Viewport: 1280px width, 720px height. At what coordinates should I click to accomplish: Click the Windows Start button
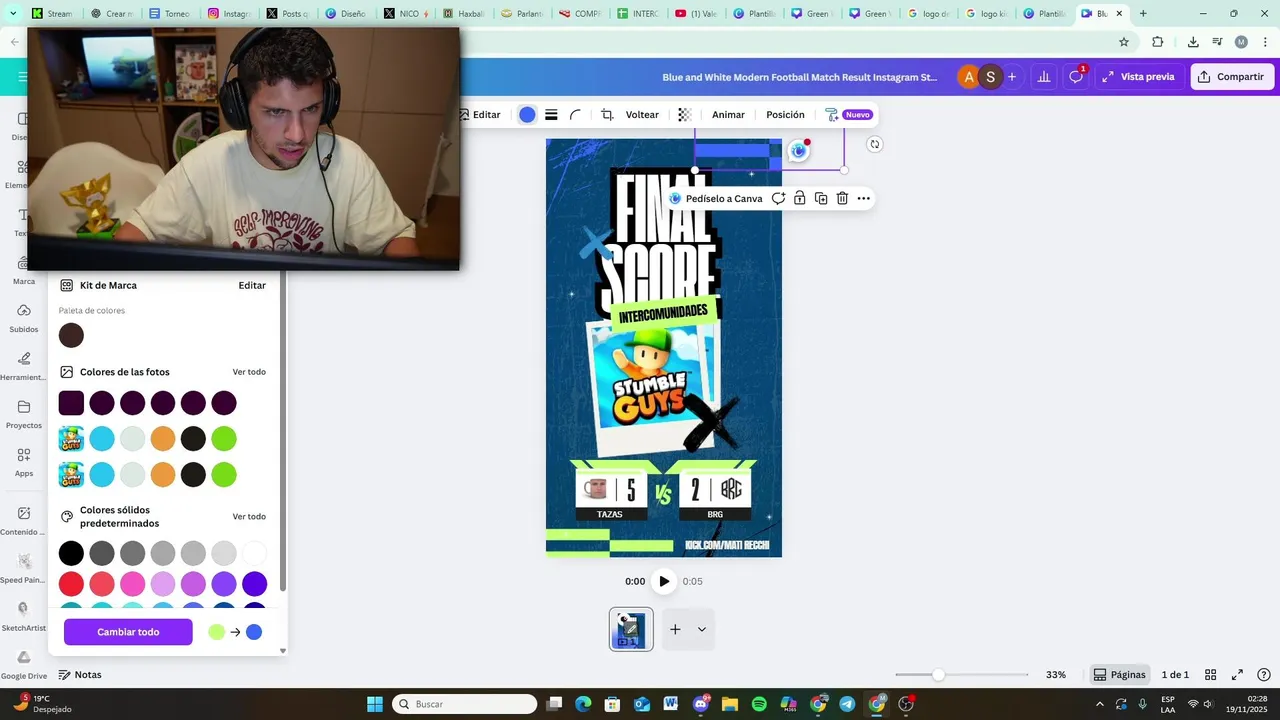pyautogui.click(x=375, y=704)
